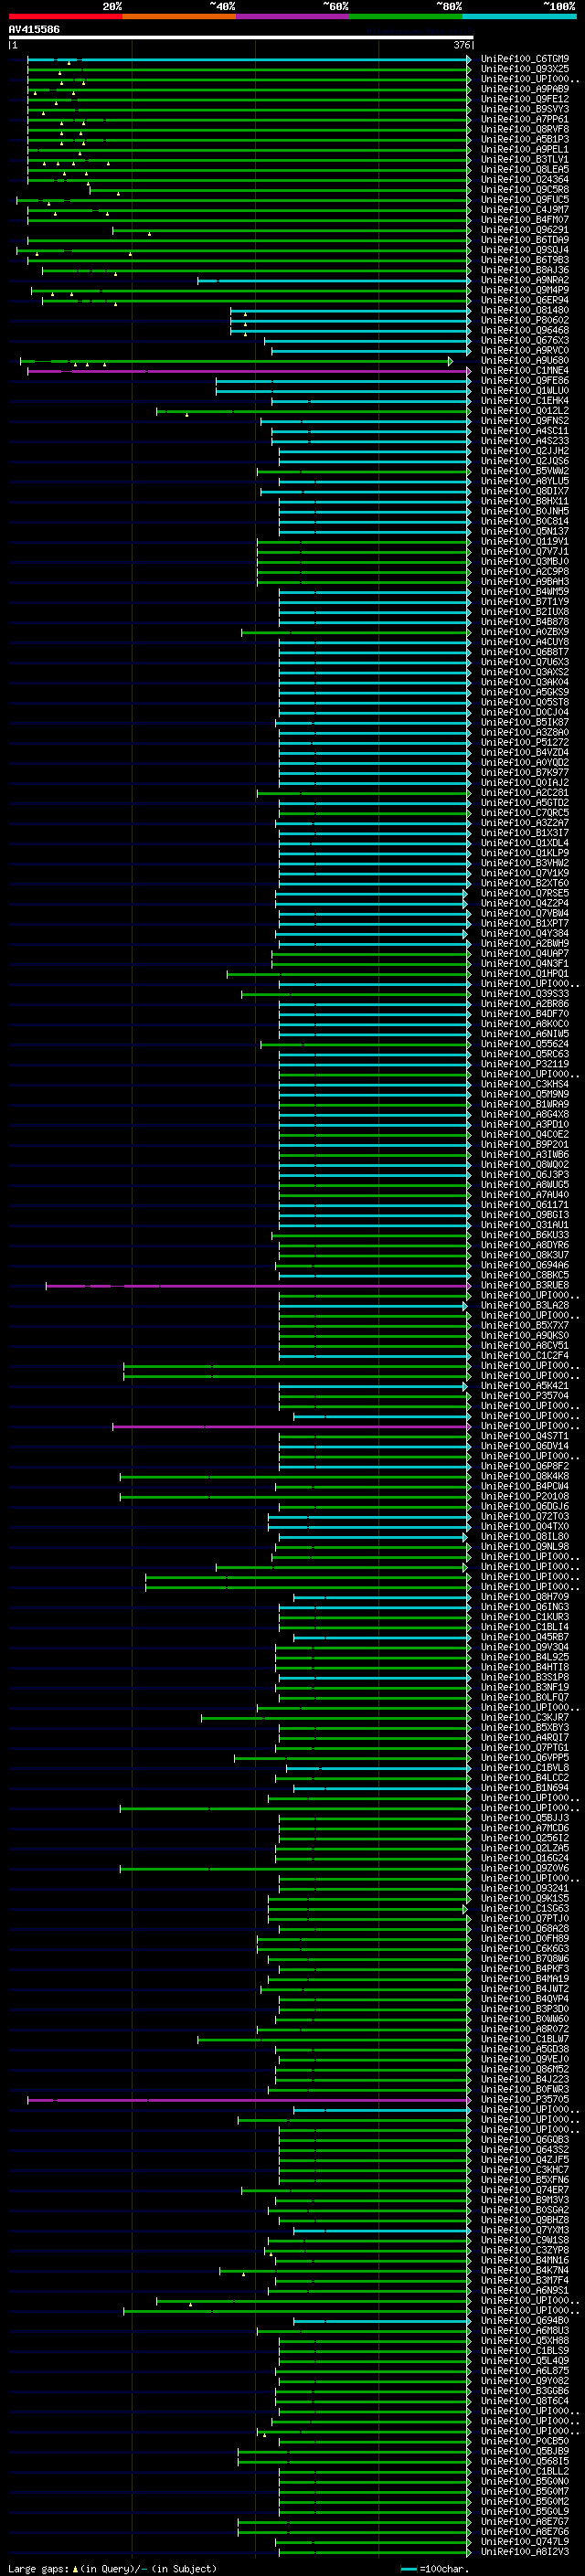
Task: Select hit label UniRef100_Q7V7J1
Action: [524, 552]
